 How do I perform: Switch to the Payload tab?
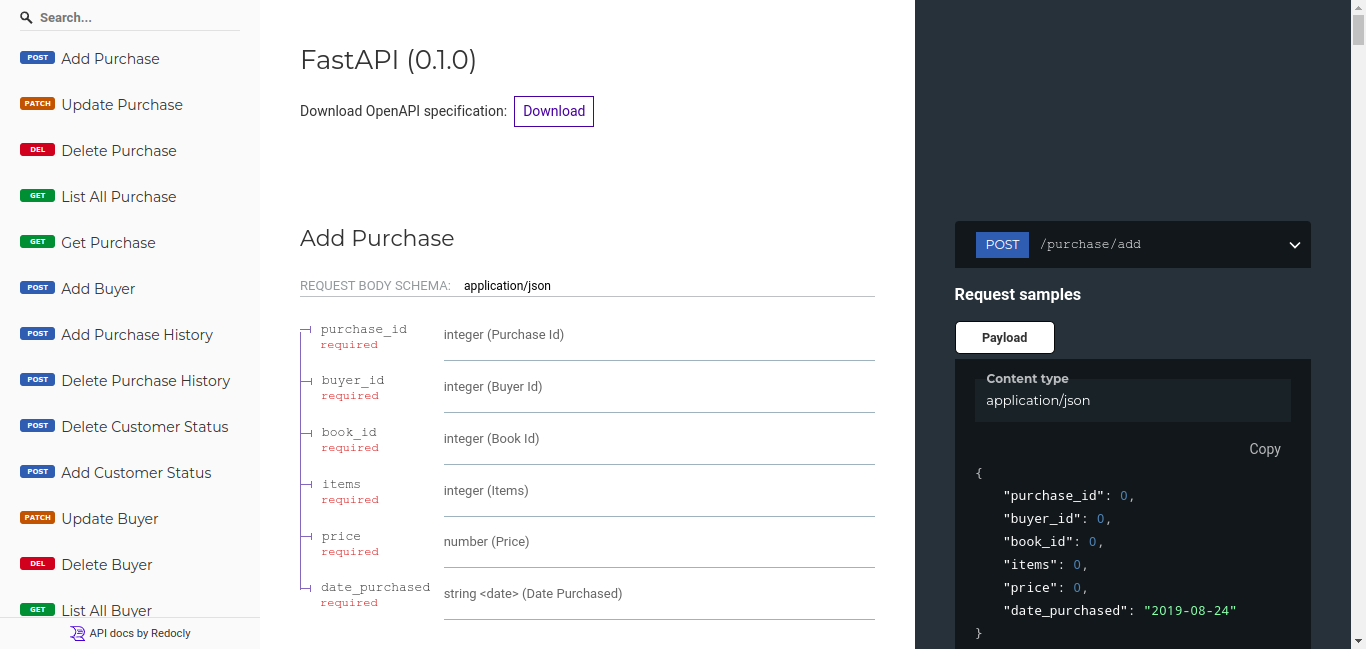click(1004, 337)
